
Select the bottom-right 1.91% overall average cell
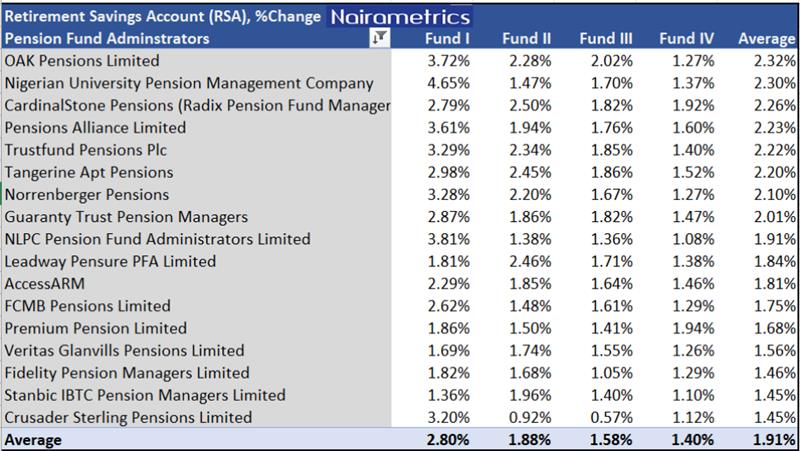pyautogui.click(x=766, y=439)
